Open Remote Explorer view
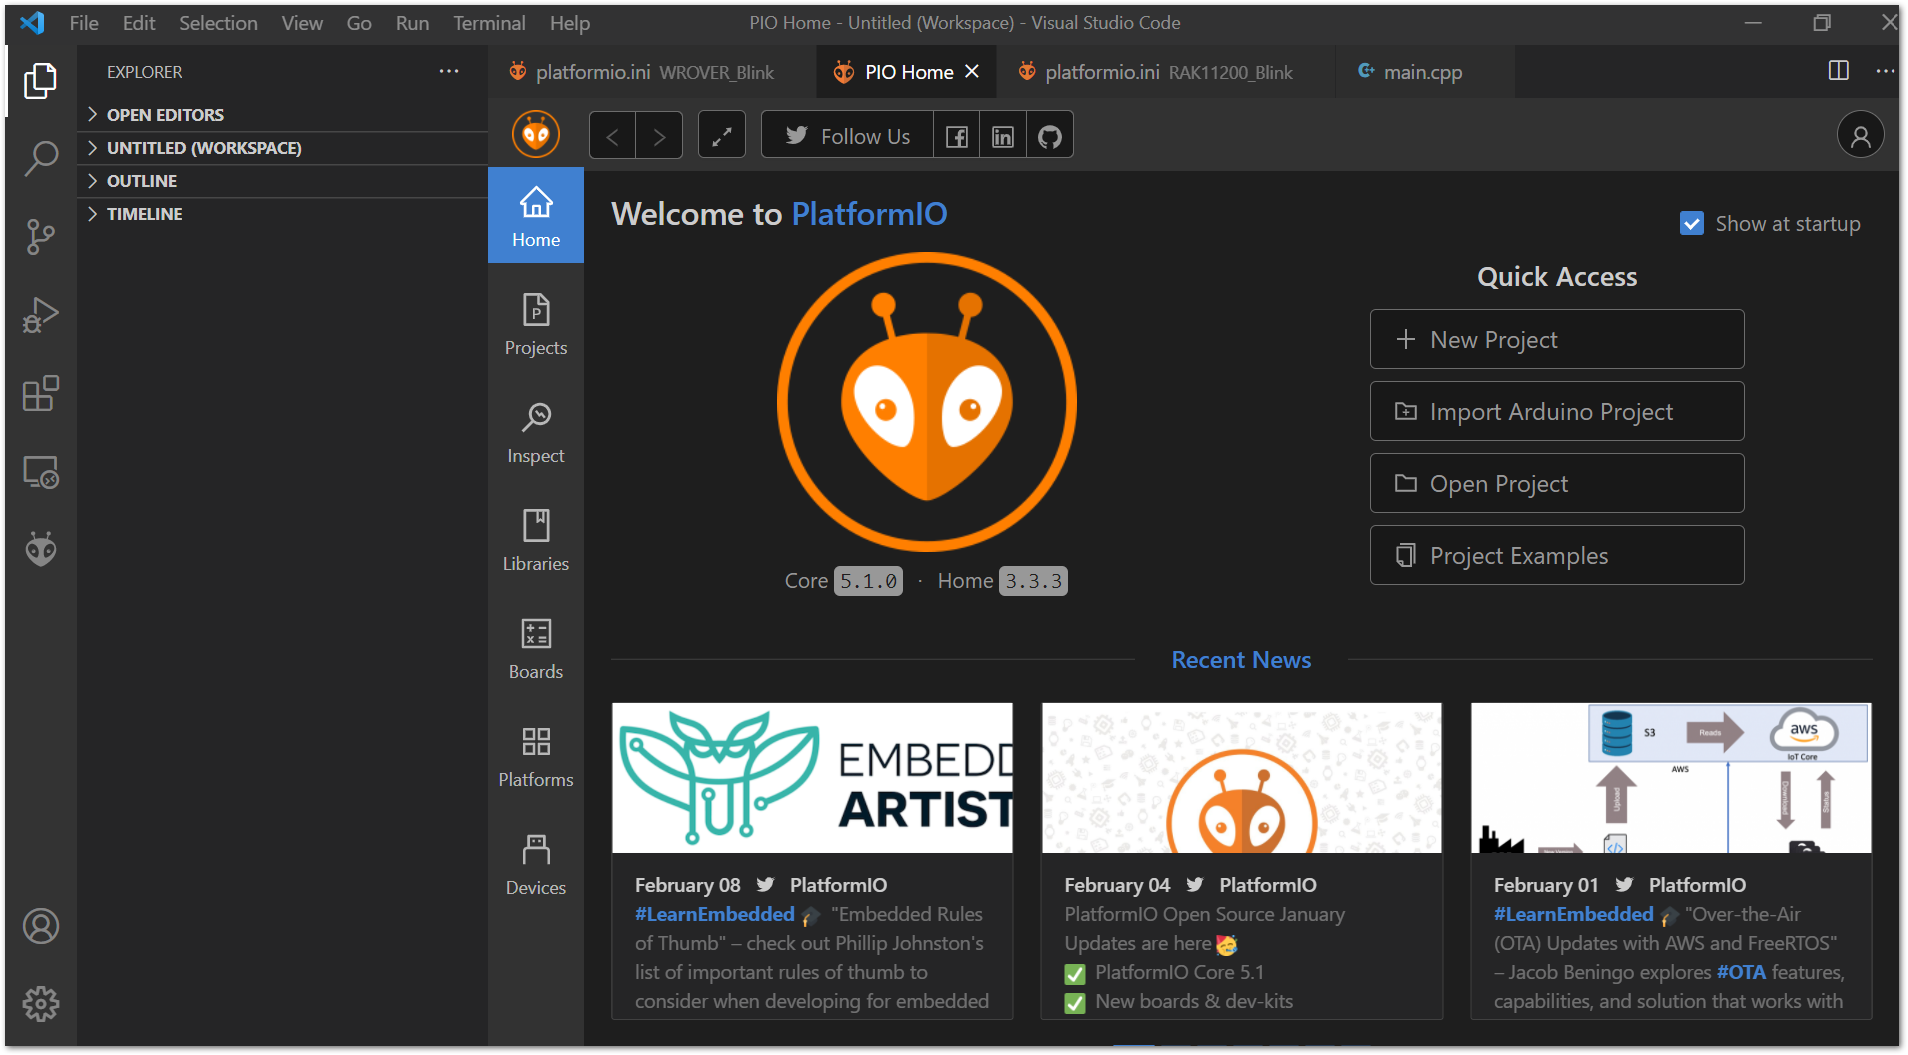The image size is (1908, 1055). pos(40,471)
